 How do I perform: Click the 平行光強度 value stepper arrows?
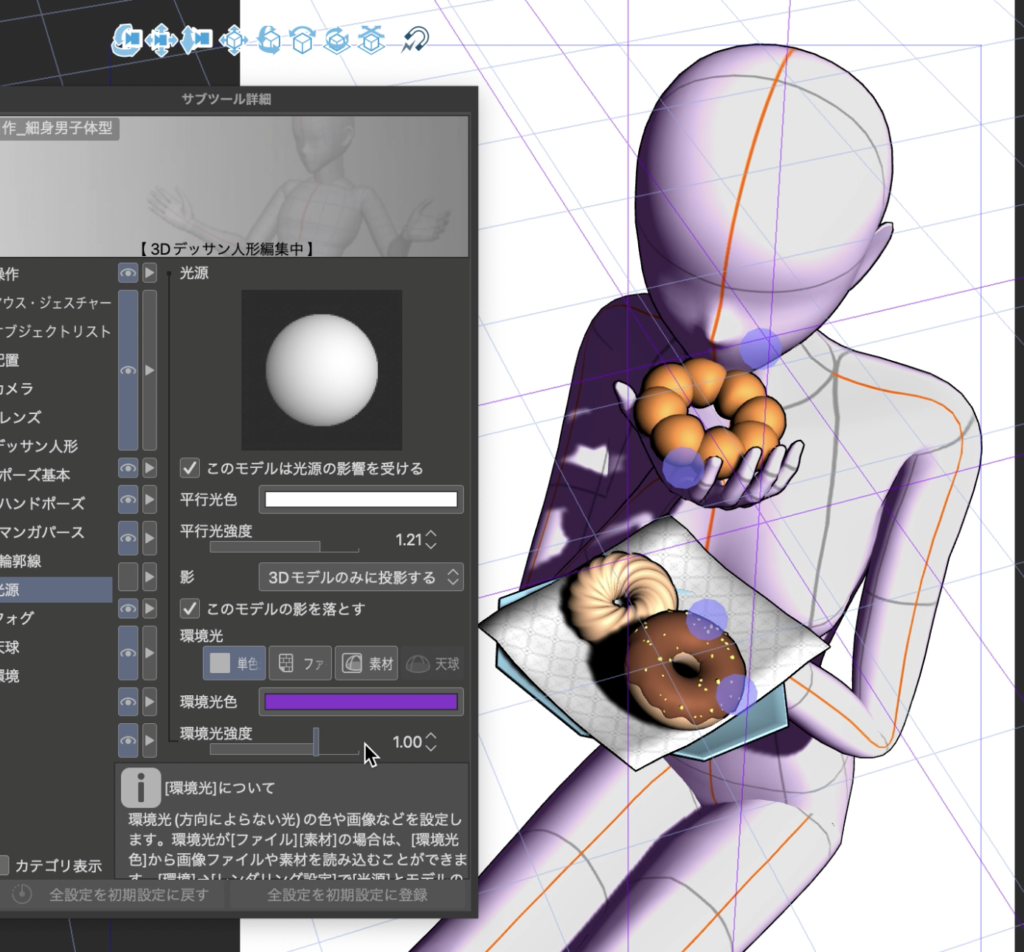[431, 540]
